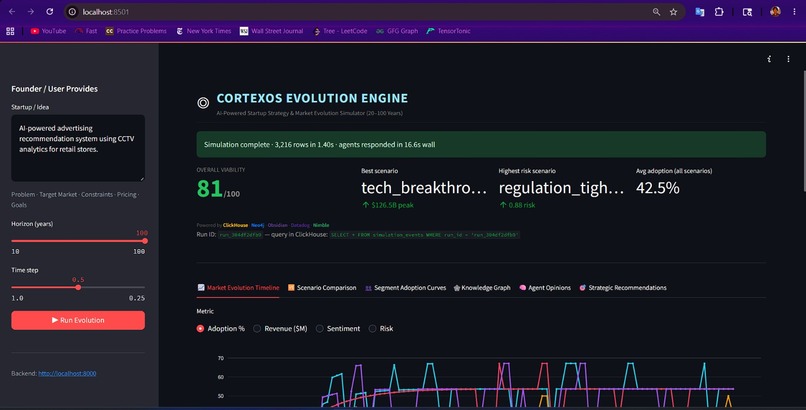The height and width of the screenshot is (410, 806).
Task: Open the Tree - LeetCode bookmark
Action: (x=340, y=31)
